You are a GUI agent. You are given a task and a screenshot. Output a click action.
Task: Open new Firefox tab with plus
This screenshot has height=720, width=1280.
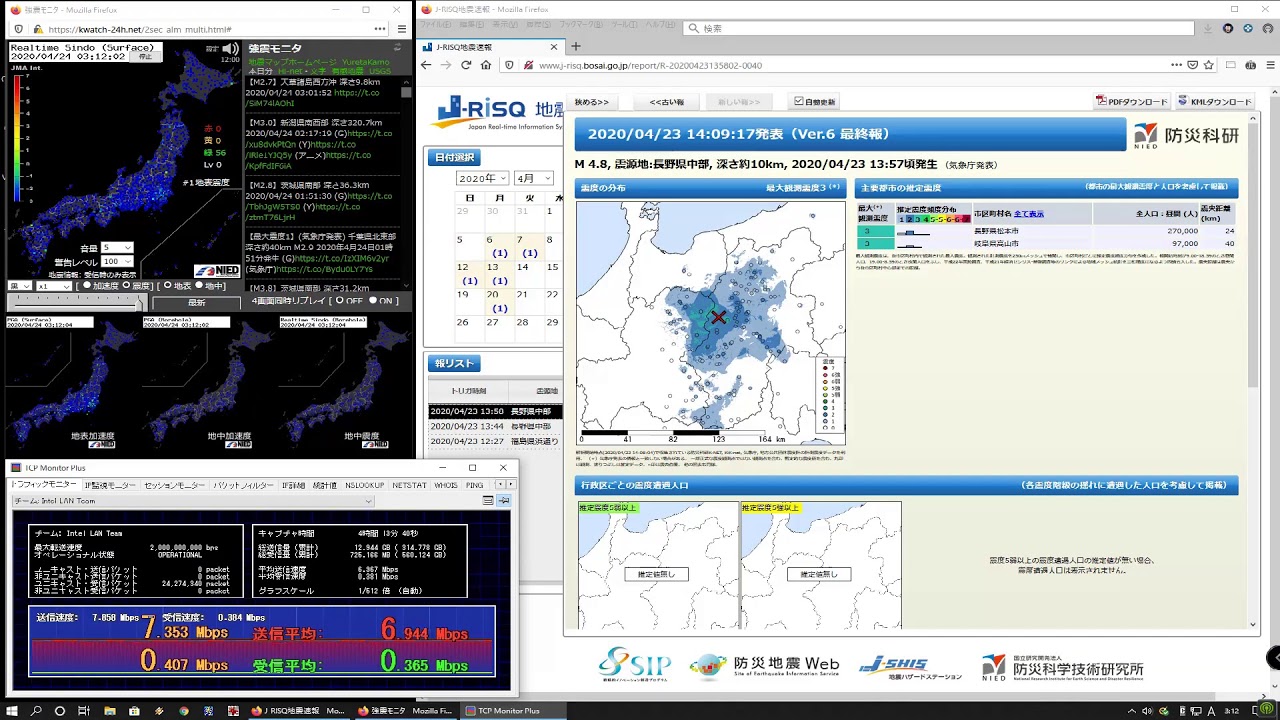coord(575,46)
